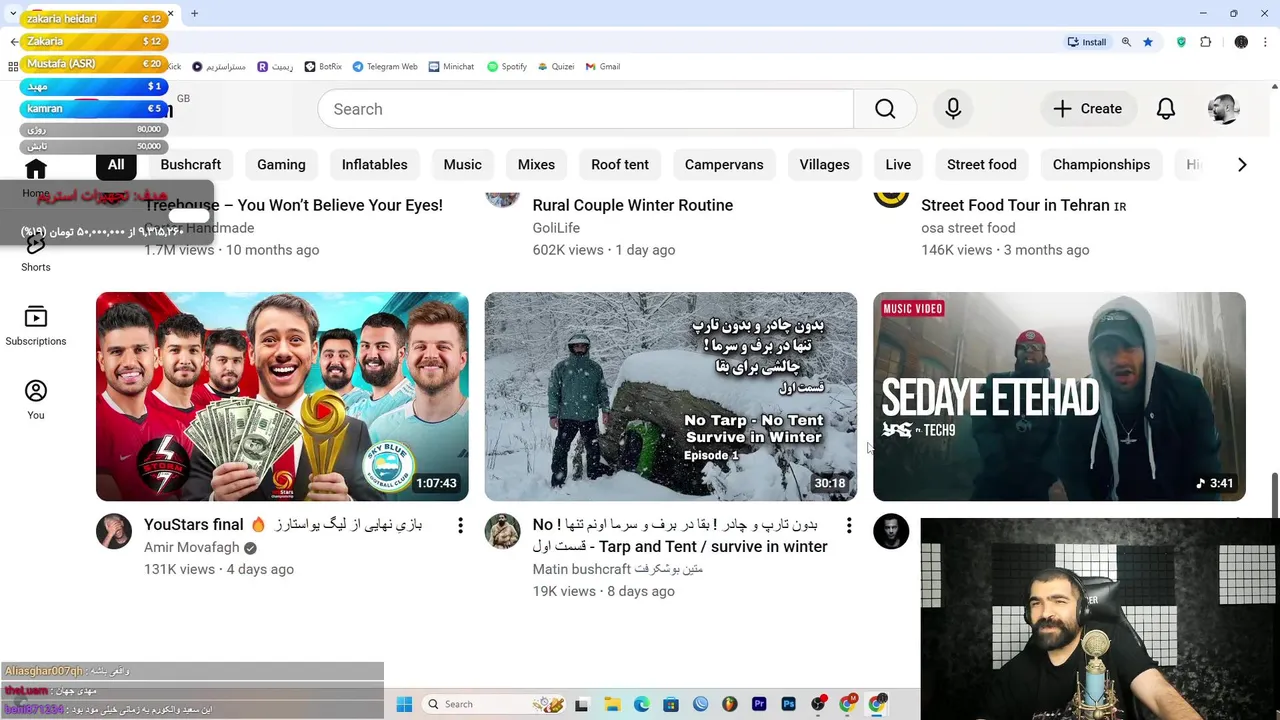Open Chrome profile avatar in toolbar
This screenshot has height=720, width=1280.
[x=1241, y=42]
